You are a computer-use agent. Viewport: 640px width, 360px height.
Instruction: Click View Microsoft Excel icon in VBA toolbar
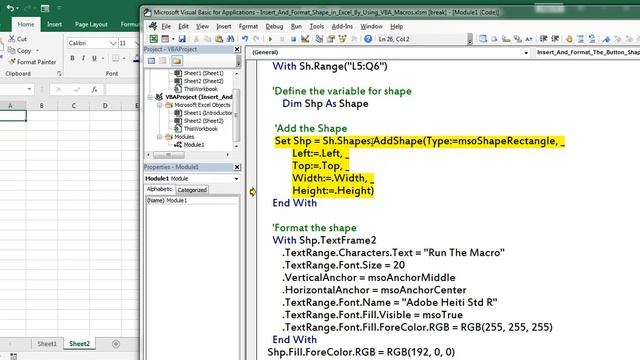click(153, 39)
